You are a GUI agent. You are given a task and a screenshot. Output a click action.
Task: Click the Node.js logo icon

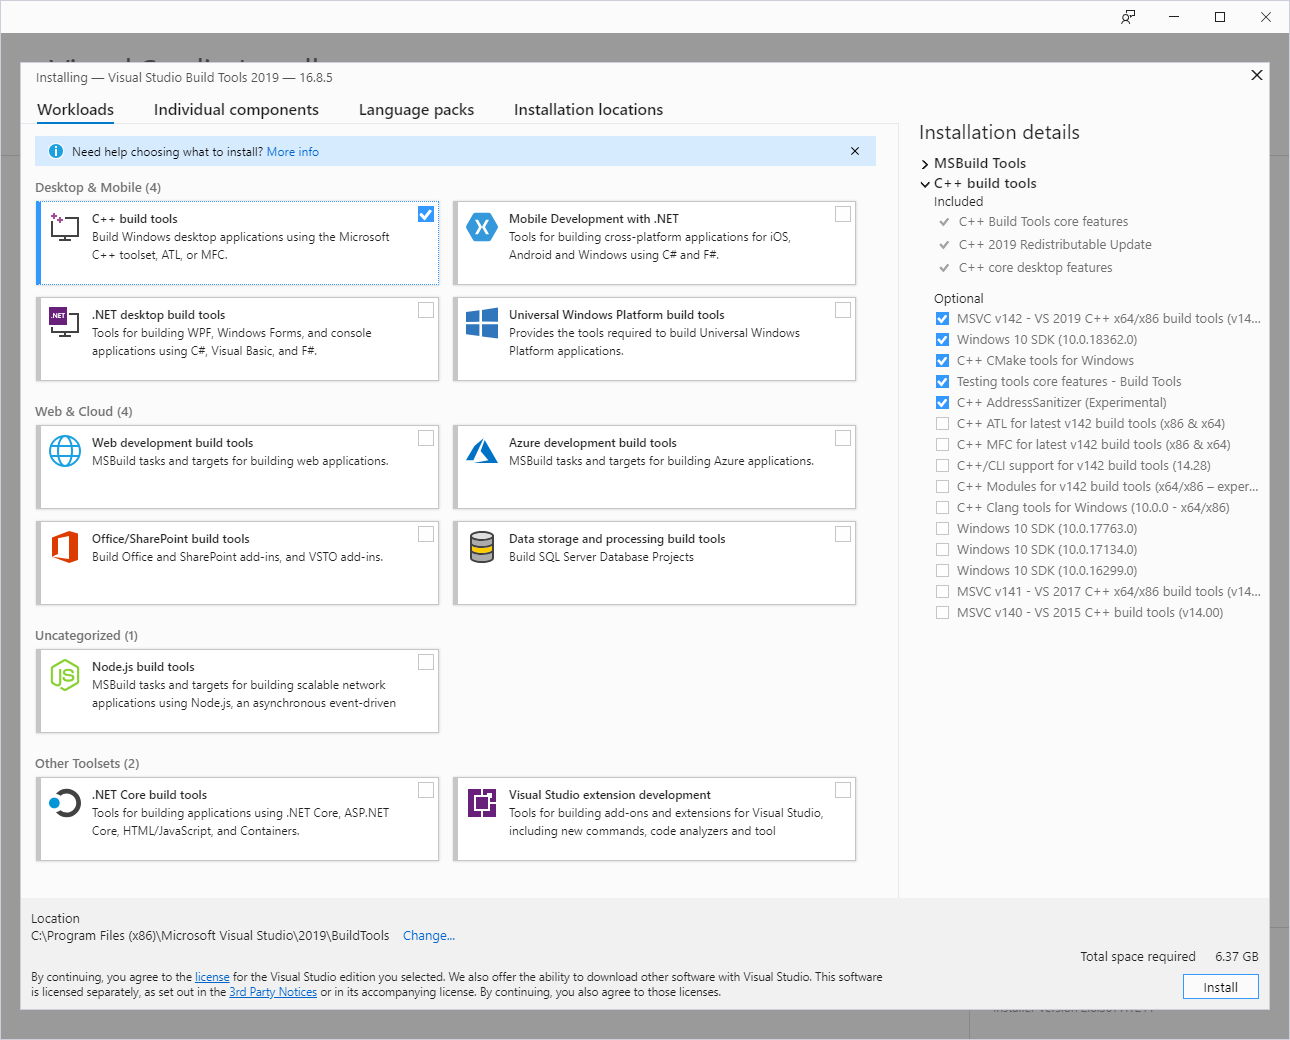click(x=65, y=675)
